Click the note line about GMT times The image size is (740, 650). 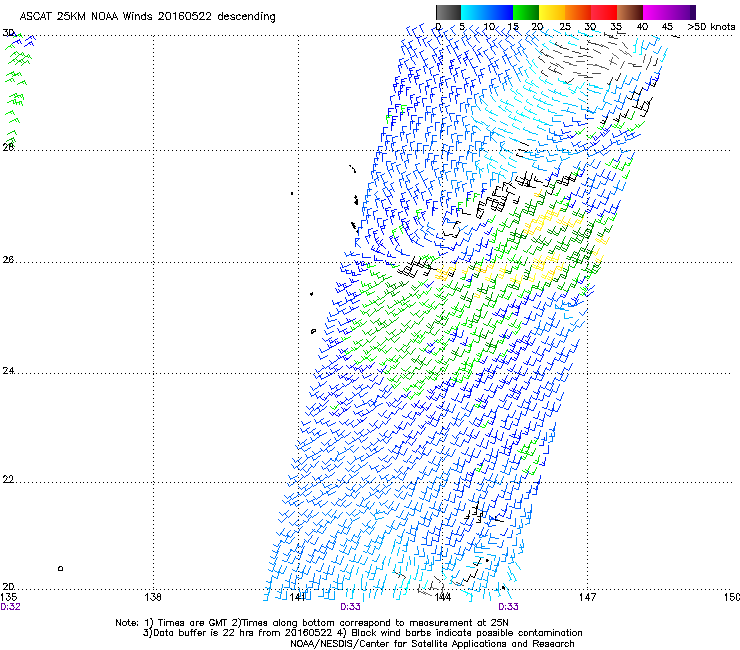(x=312, y=623)
